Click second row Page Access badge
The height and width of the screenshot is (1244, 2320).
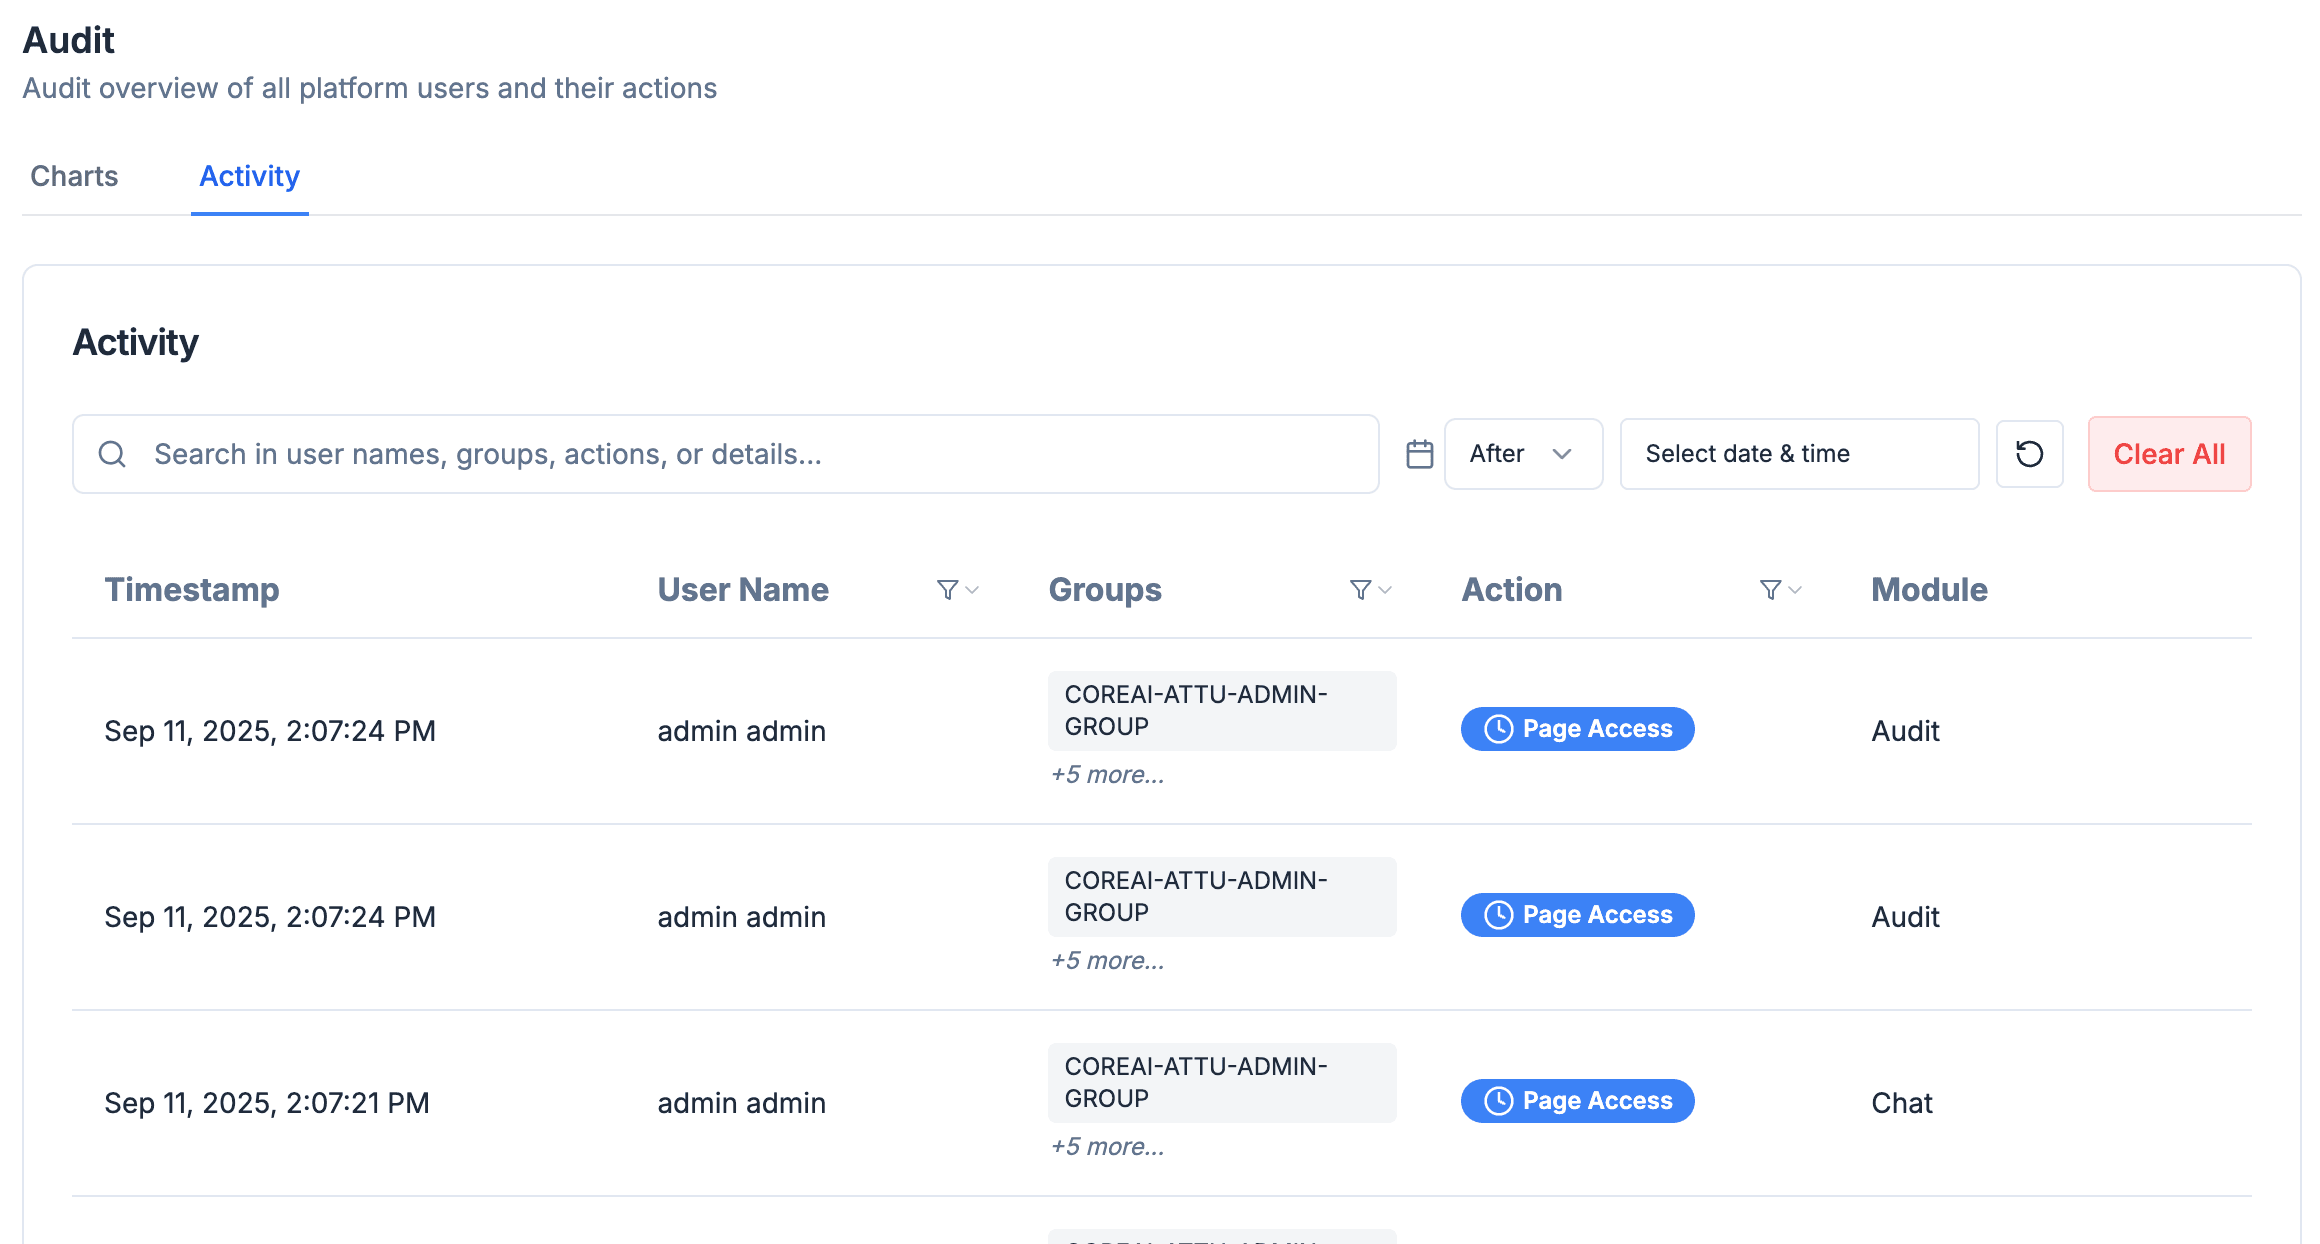pos(1577,915)
